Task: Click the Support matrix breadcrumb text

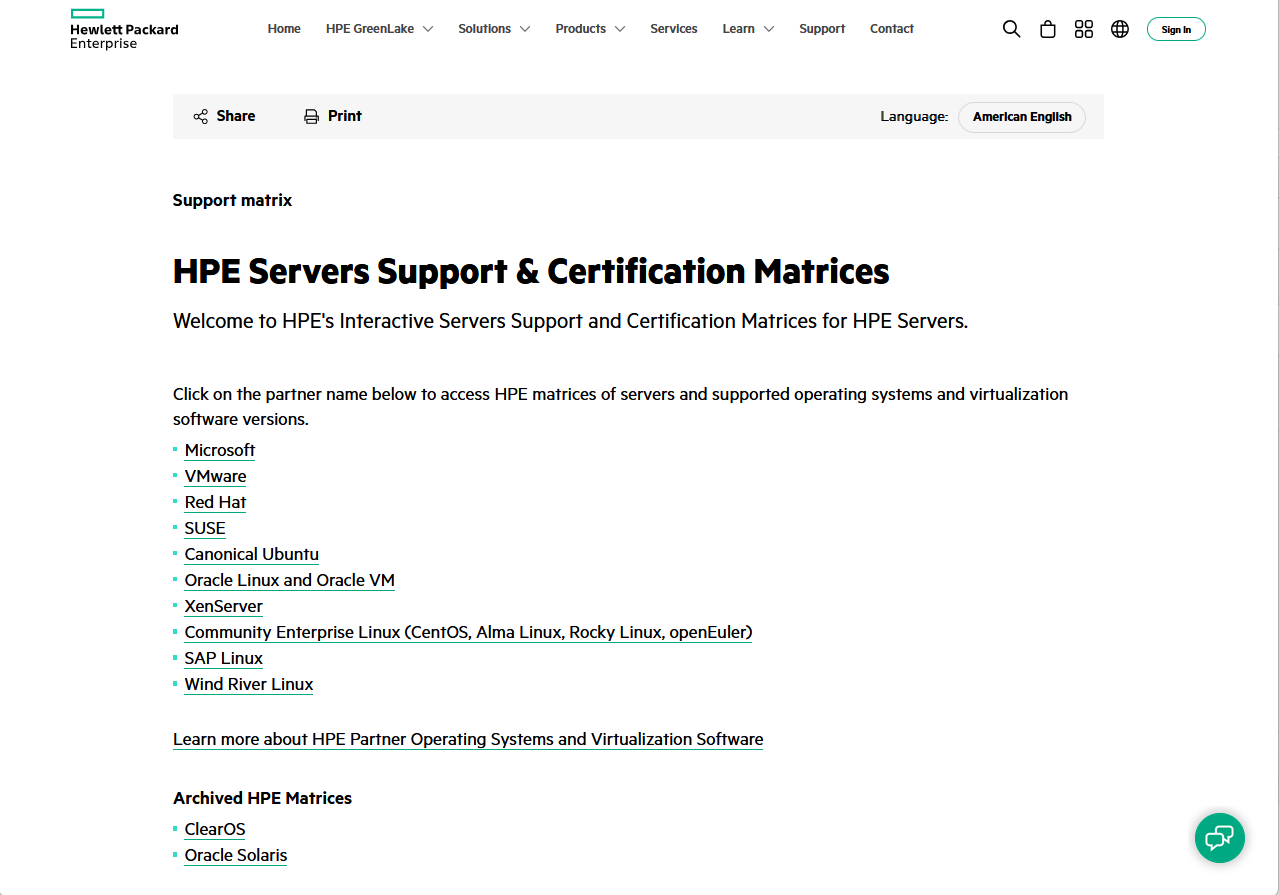Action: [x=232, y=200]
